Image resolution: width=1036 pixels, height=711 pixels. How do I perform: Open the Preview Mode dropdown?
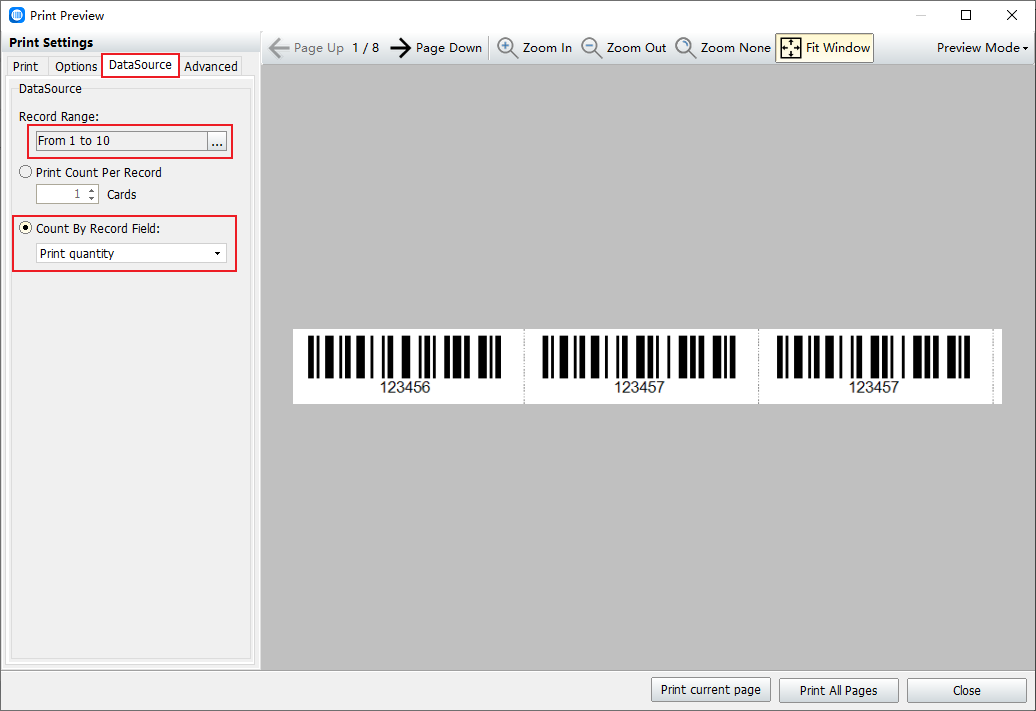pos(982,48)
